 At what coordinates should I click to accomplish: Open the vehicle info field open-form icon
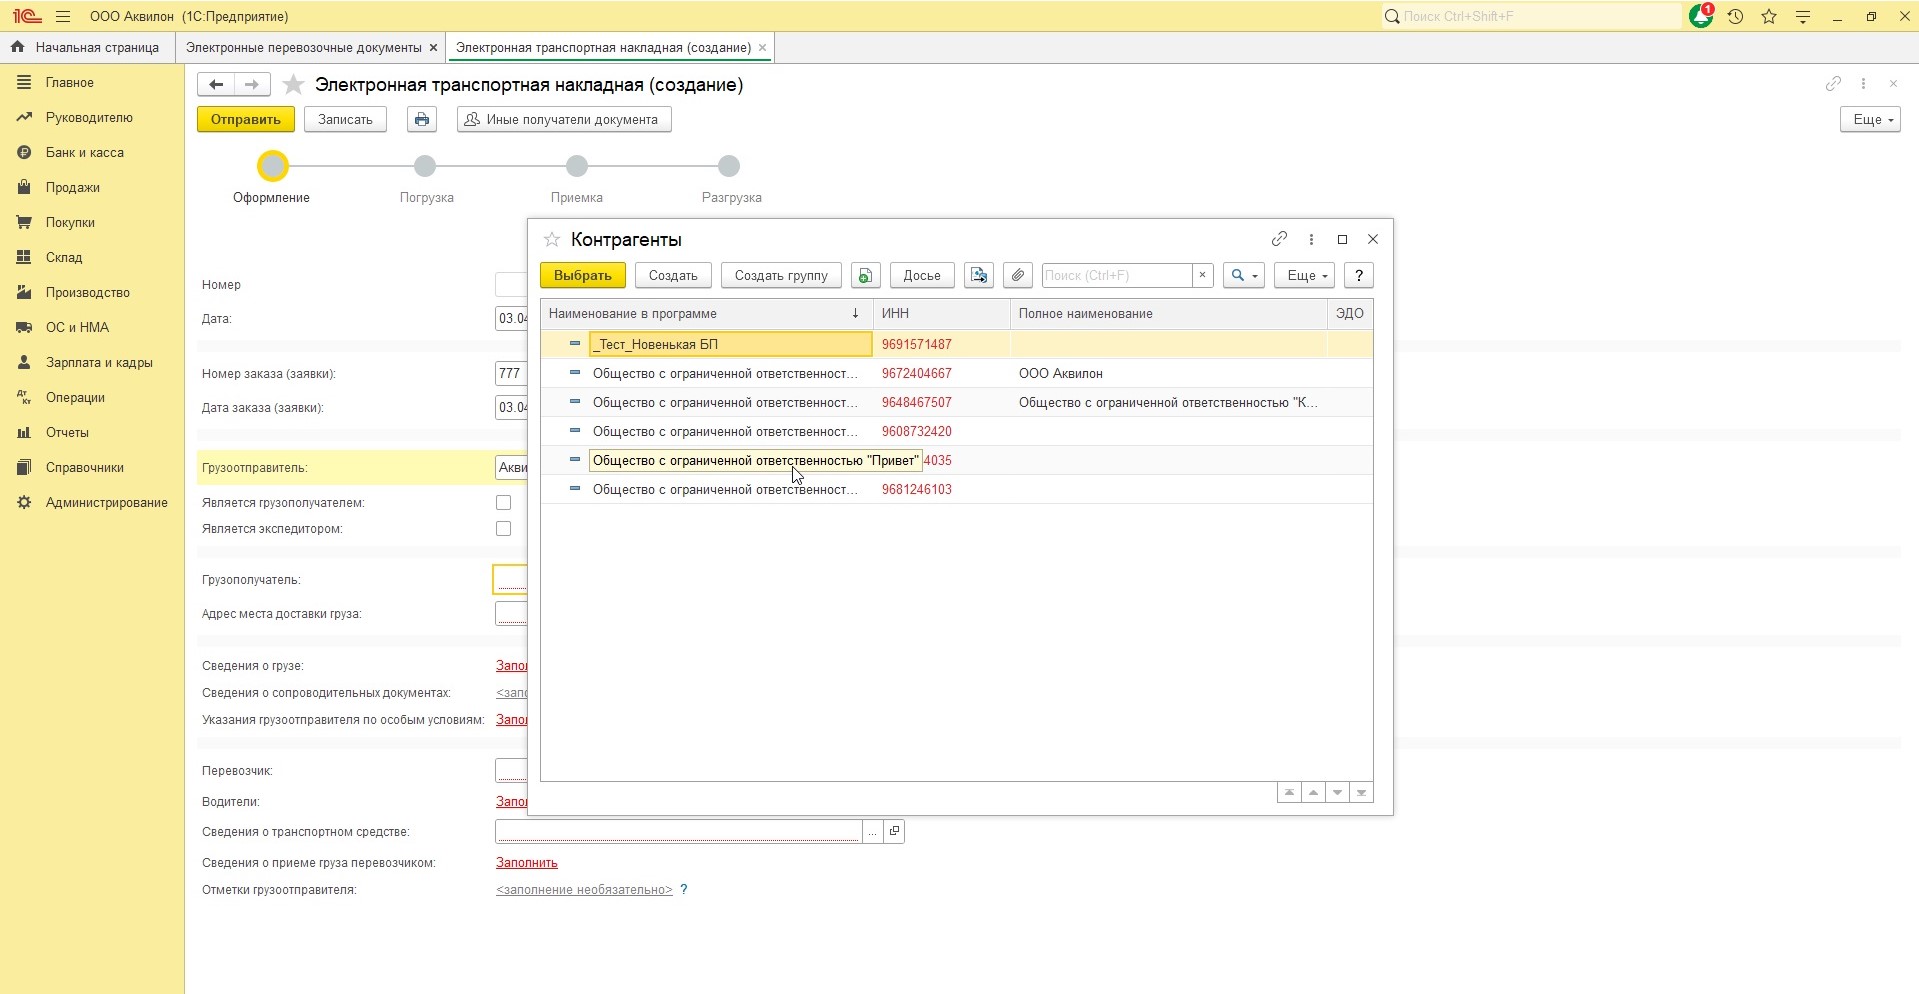point(894,831)
